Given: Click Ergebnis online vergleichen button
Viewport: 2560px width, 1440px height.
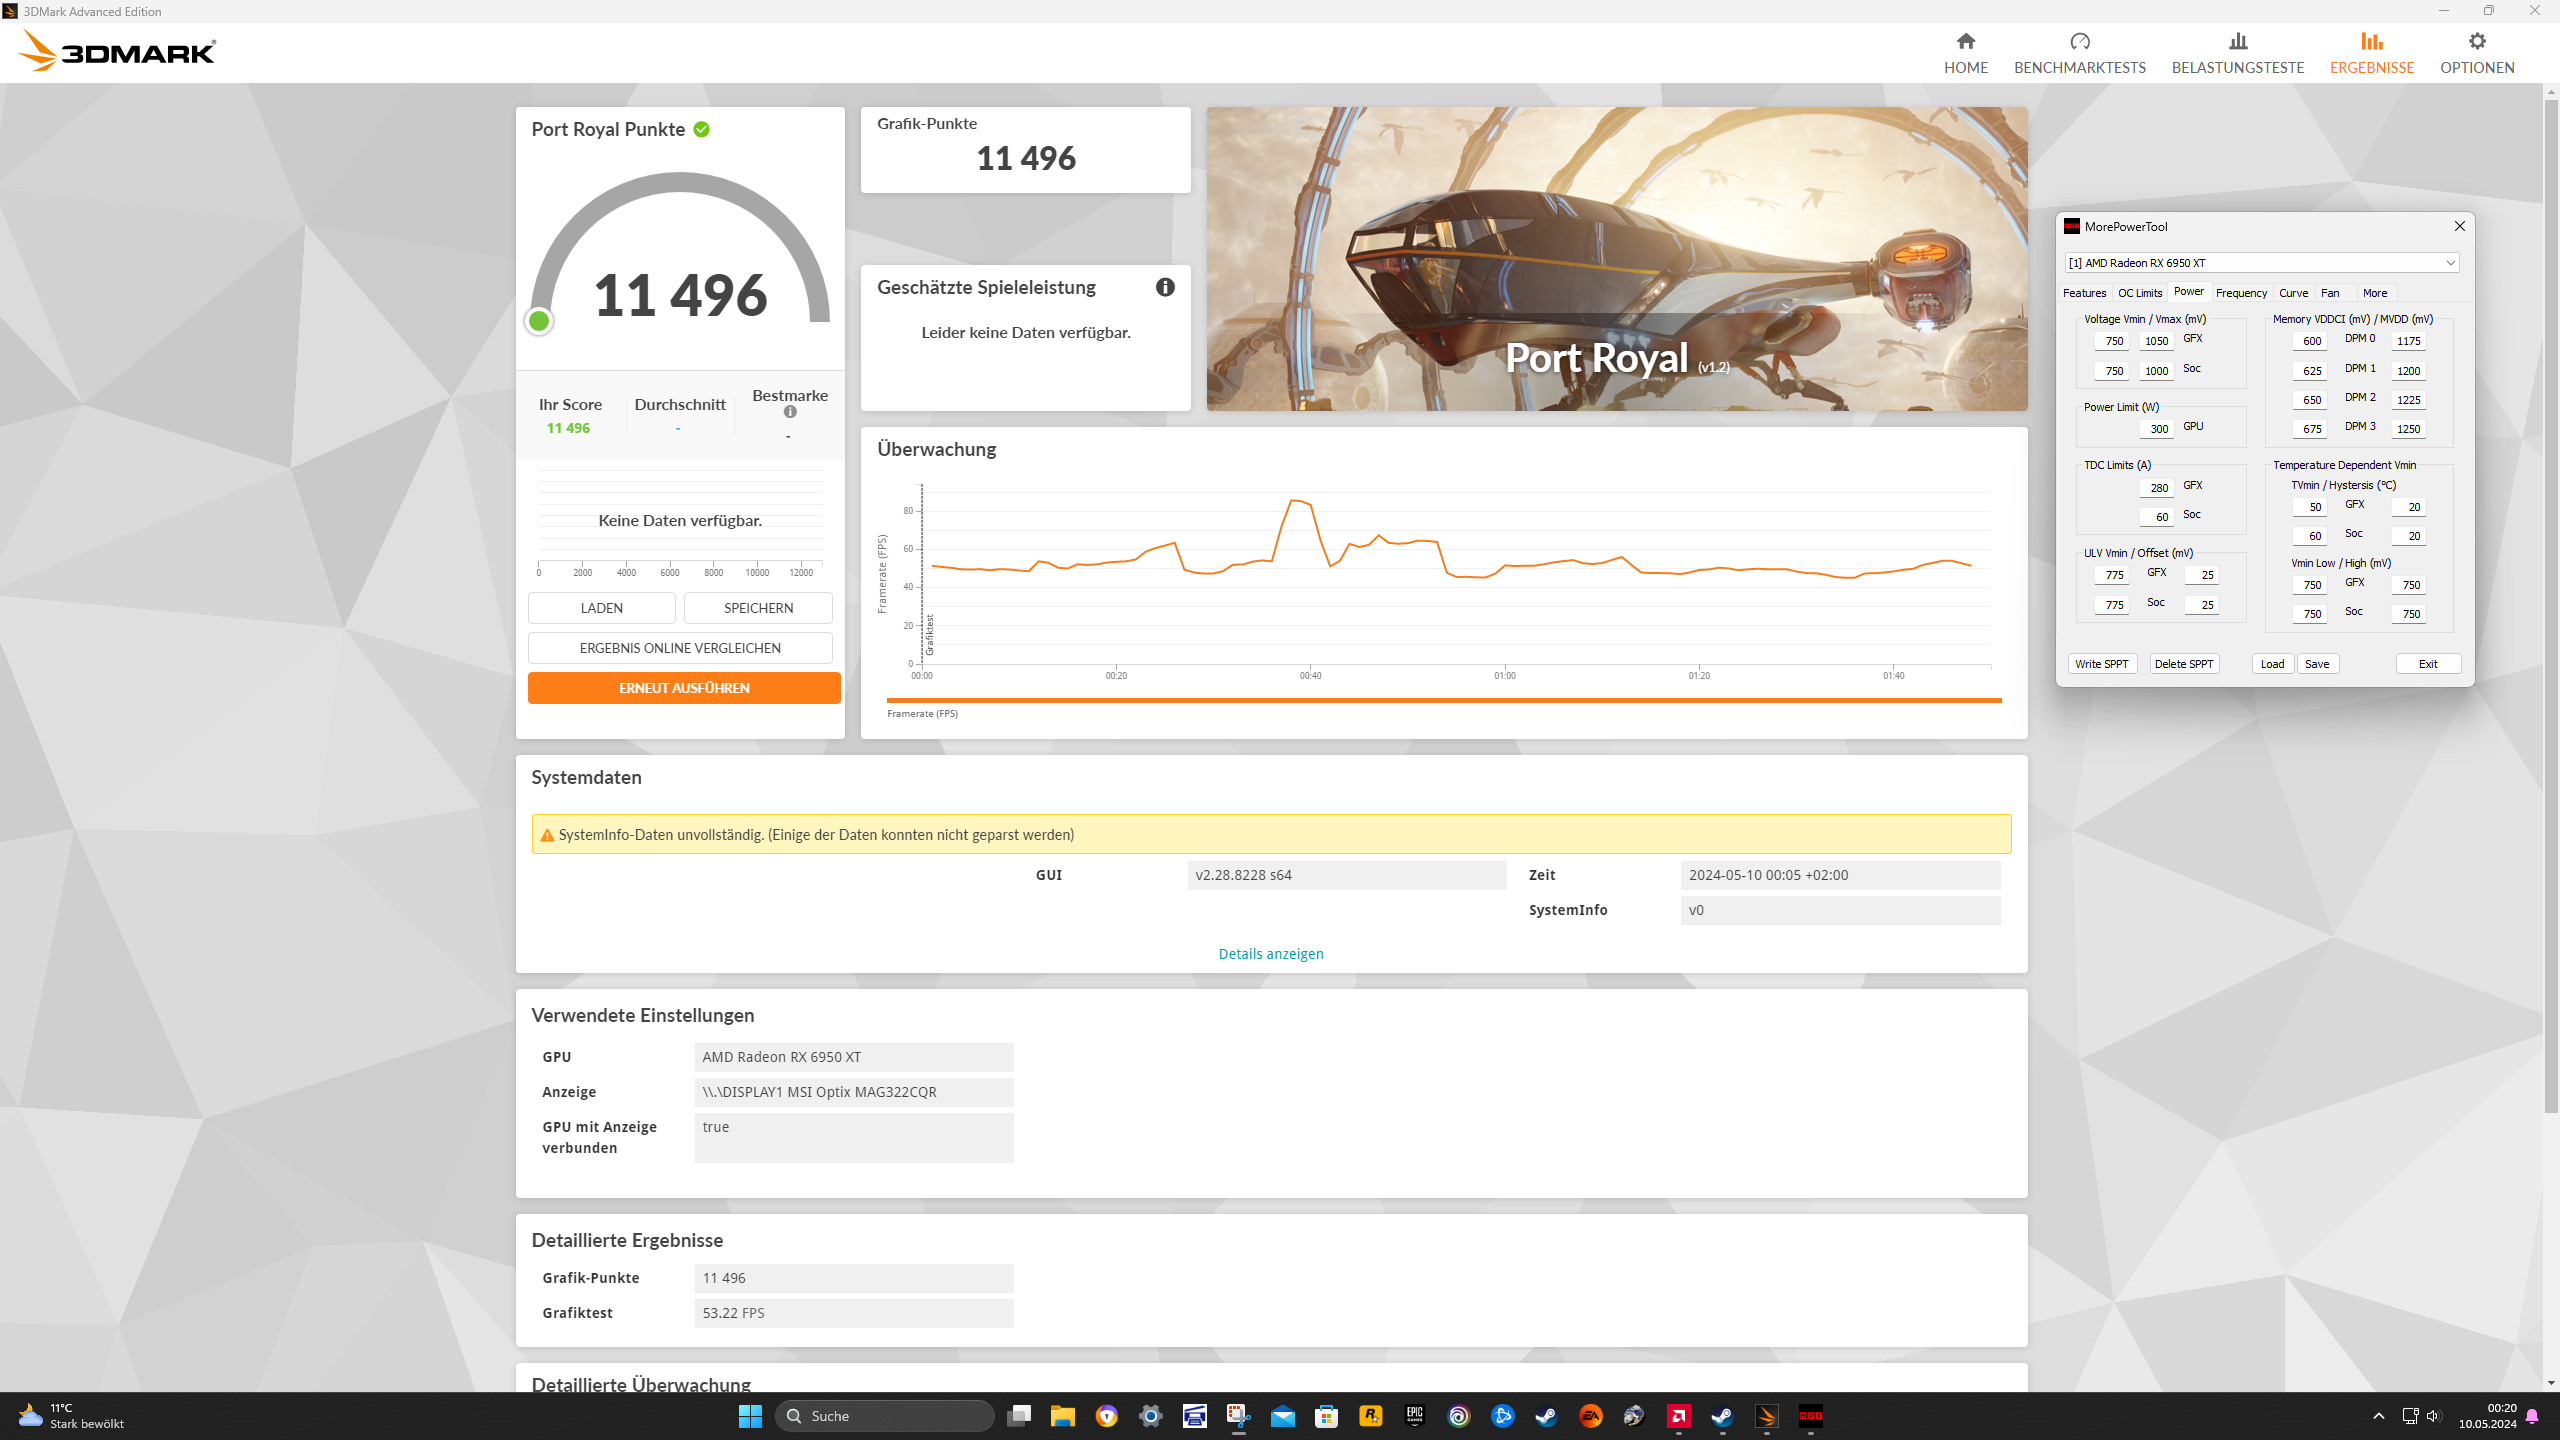Looking at the screenshot, I should 679,648.
